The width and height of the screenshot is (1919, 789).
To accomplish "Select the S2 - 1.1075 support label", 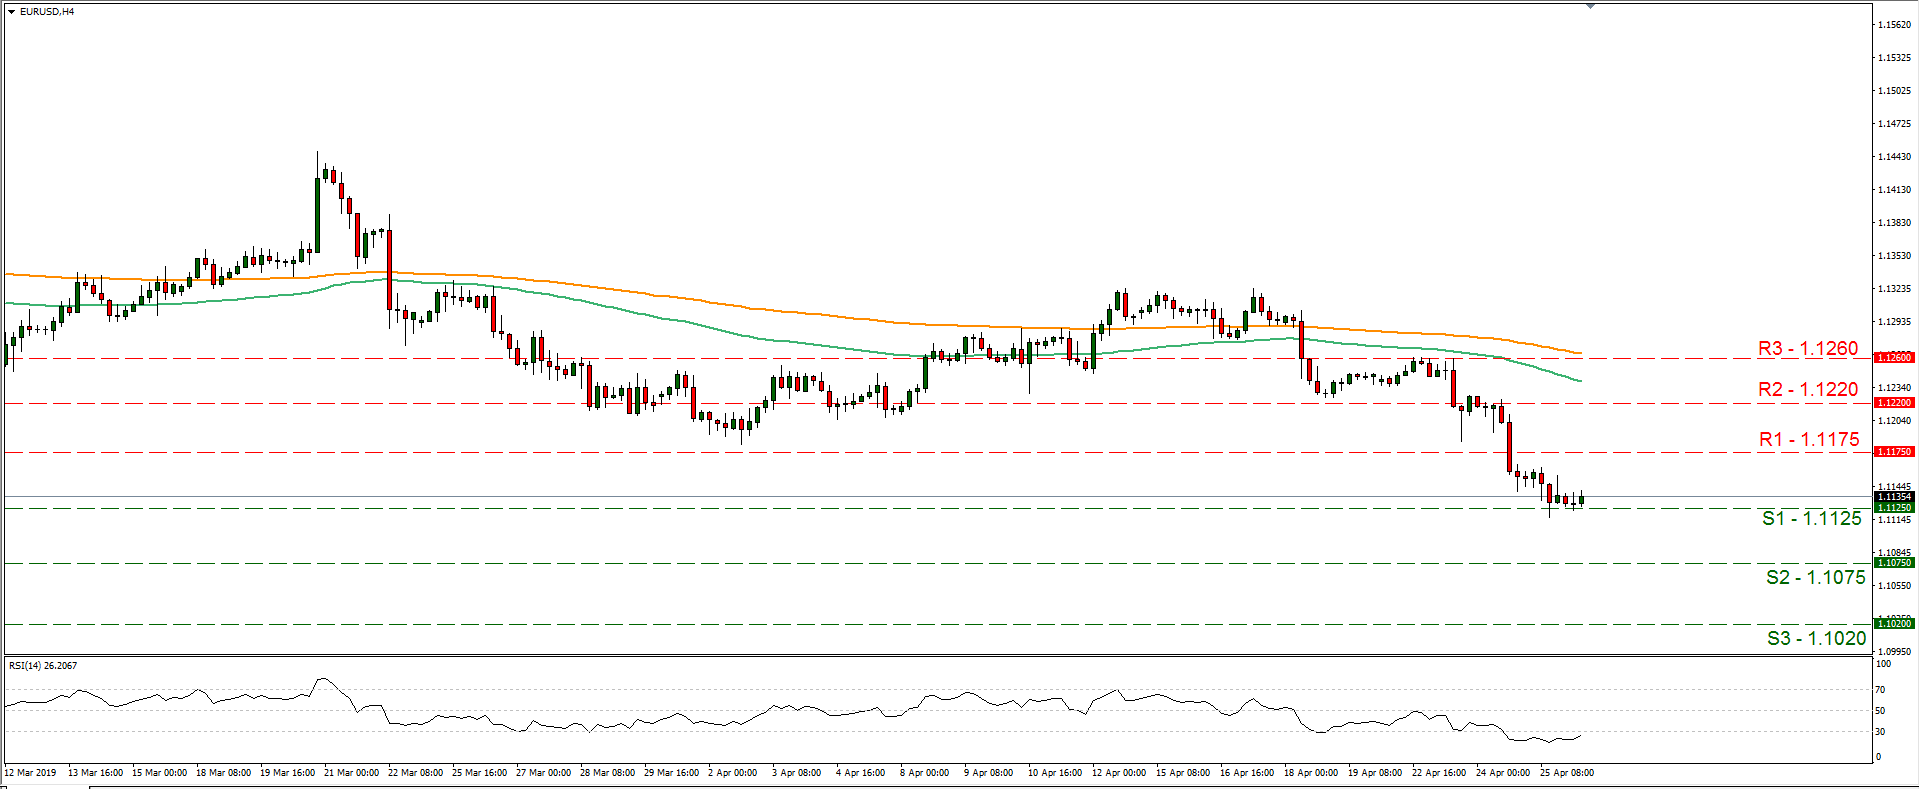I will pyautogui.click(x=1816, y=577).
